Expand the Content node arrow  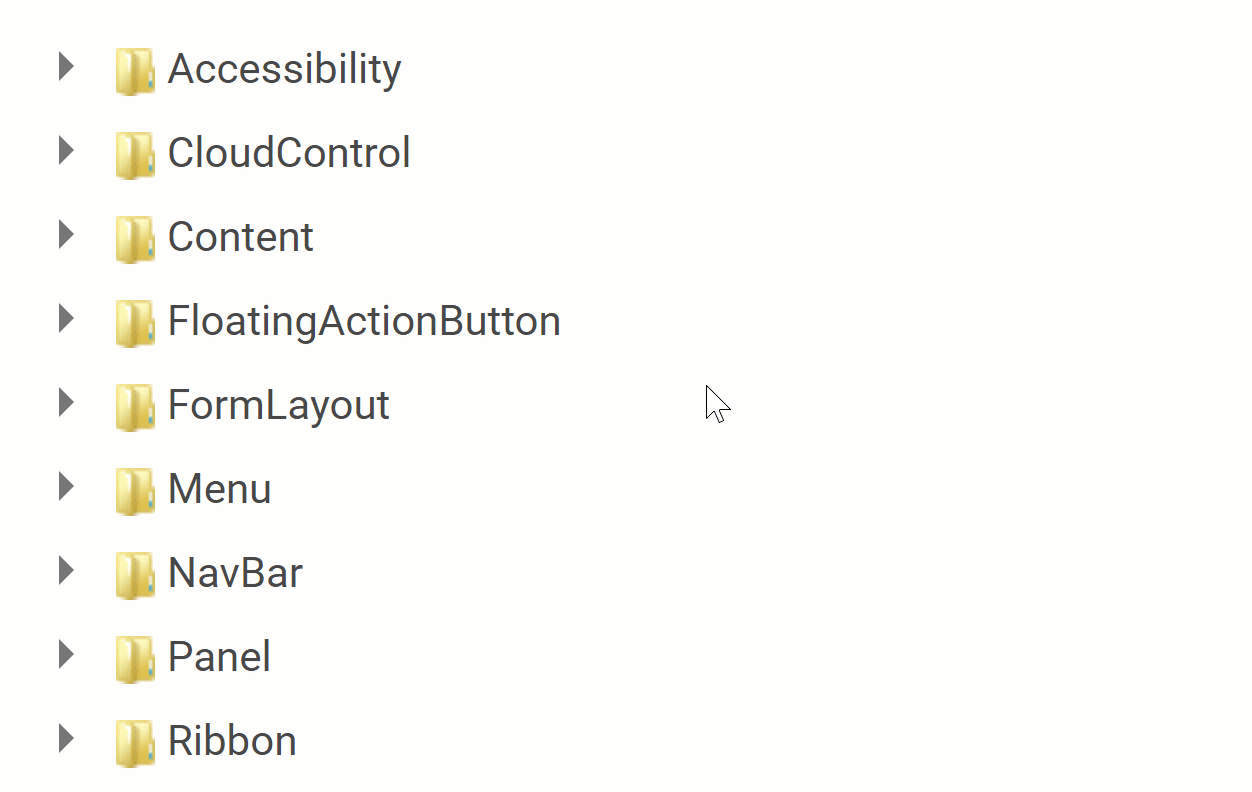coord(66,235)
